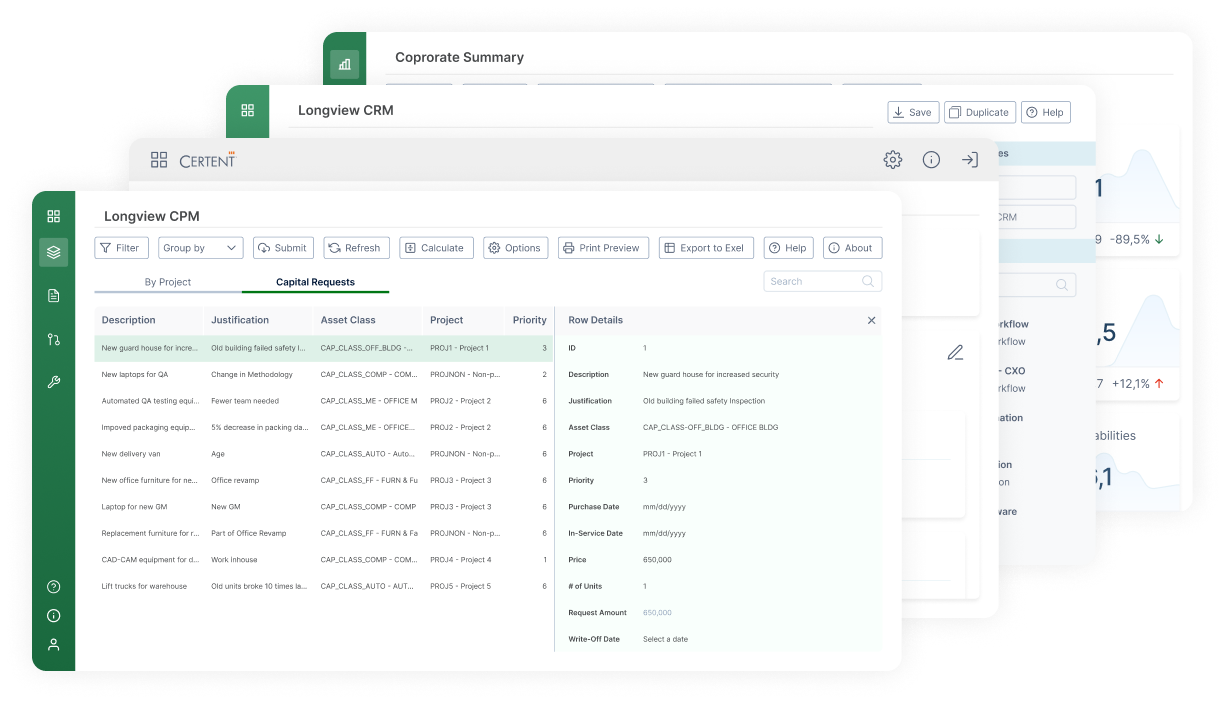Screen dimensions: 1225x703
Task: Open the Group by dropdown
Action: pyautogui.click(x=200, y=248)
